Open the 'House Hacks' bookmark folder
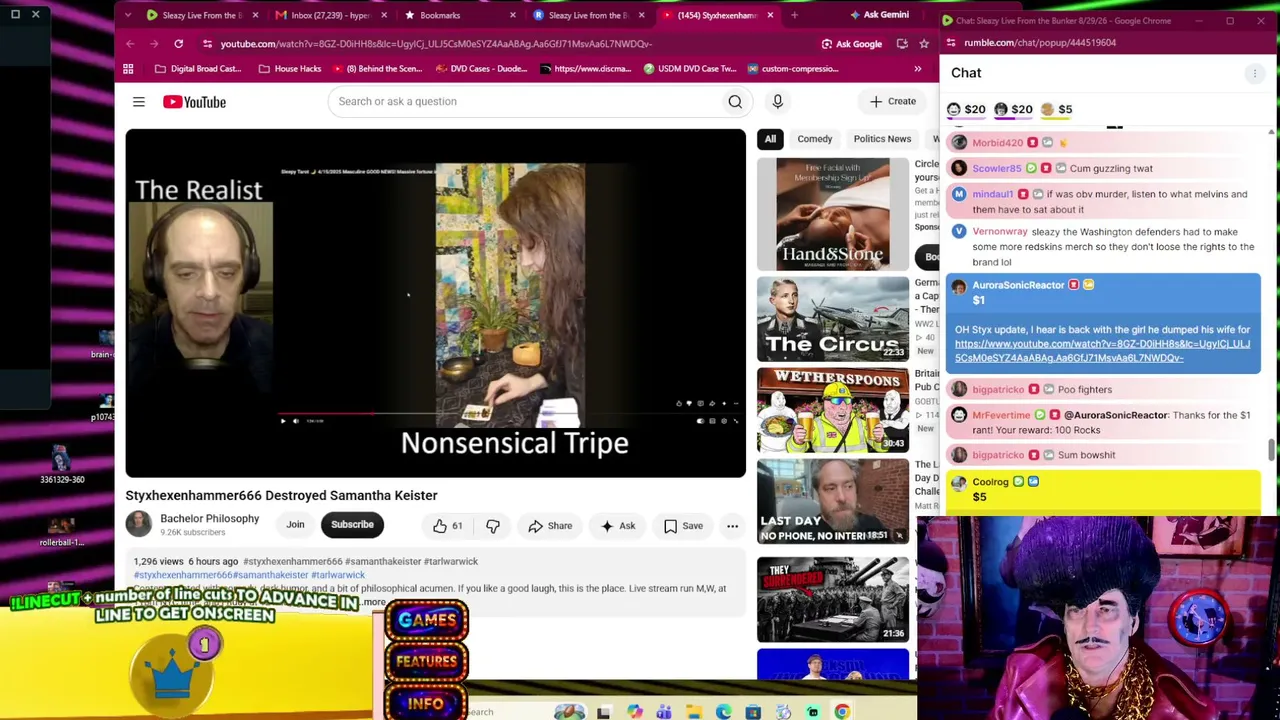 [x=290, y=69]
